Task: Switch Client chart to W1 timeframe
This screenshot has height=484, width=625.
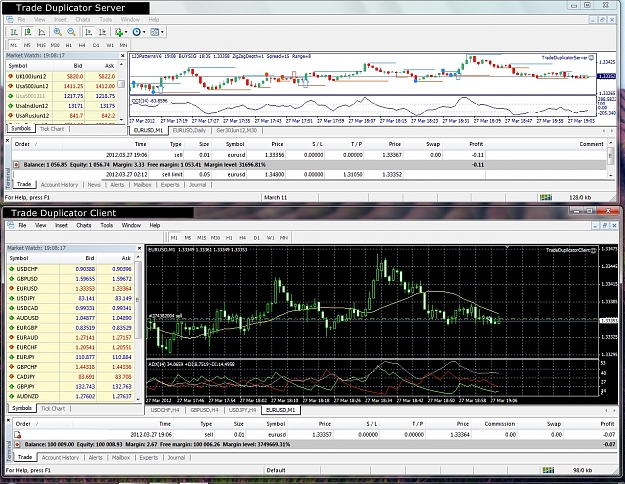Action: [x=270, y=238]
